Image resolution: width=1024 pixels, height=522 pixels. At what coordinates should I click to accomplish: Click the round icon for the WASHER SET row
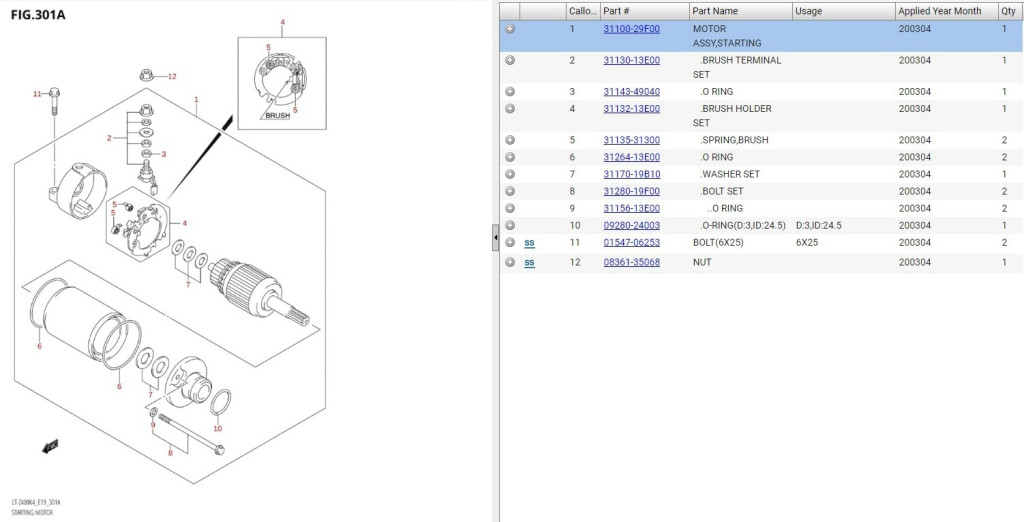click(x=510, y=174)
